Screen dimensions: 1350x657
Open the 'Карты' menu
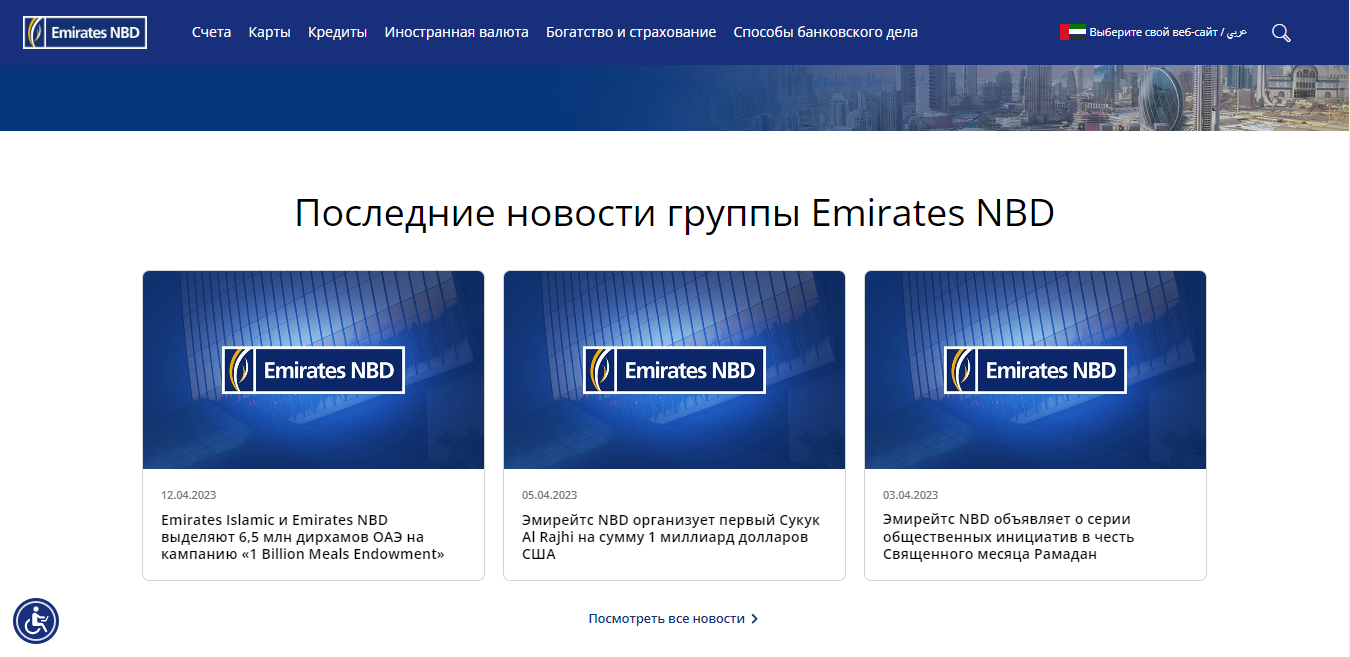(x=269, y=32)
